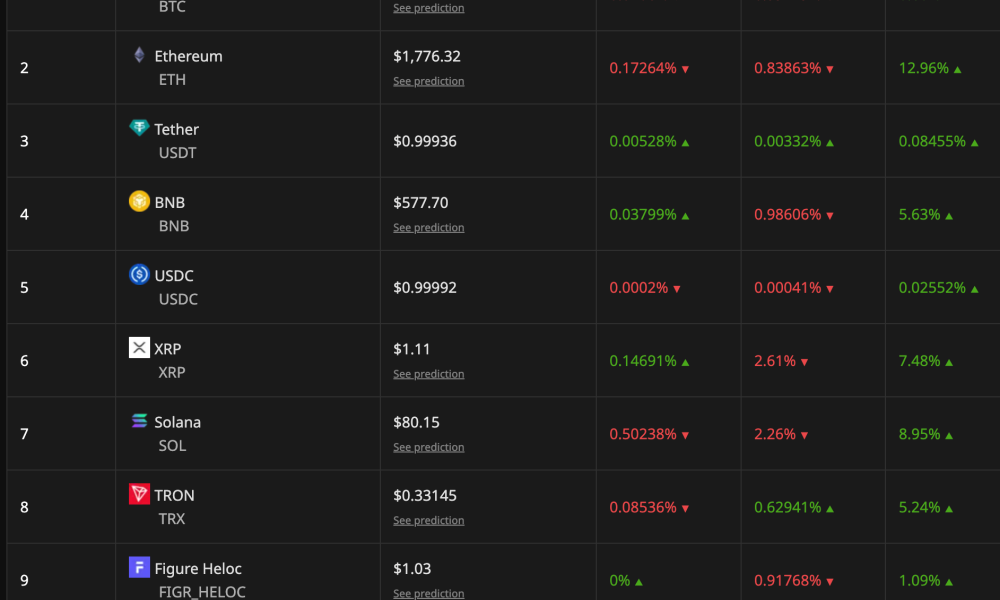Click TRON price $0.33145
The height and width of the screenshot is (600, 1000).
425,495
